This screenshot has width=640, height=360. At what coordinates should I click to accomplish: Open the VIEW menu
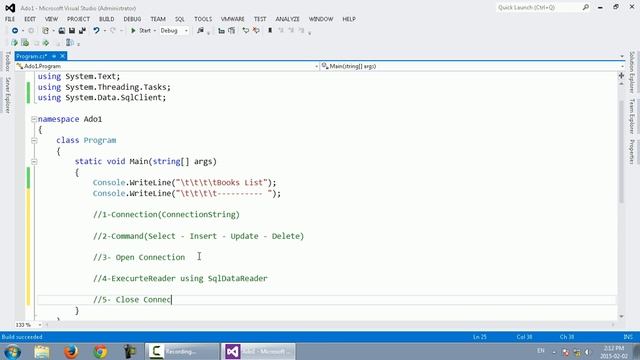coord(51,19)
